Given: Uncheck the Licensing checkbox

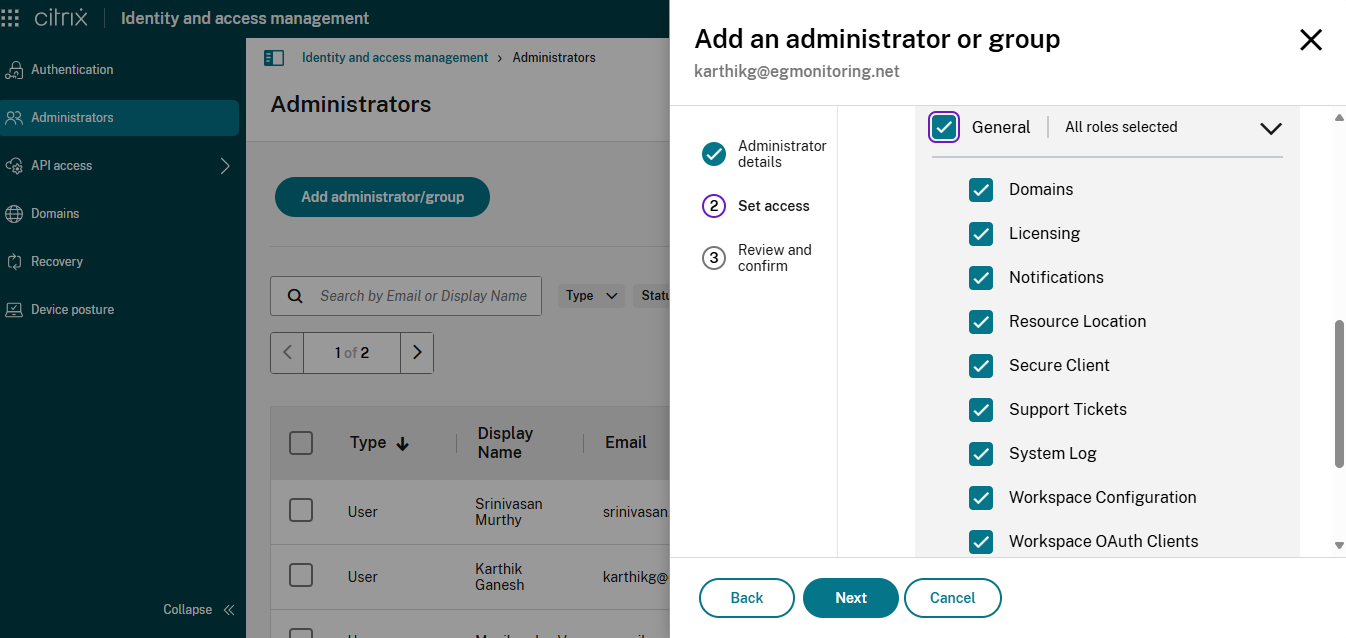Looking at the screenshot, I should click(981, 234).
